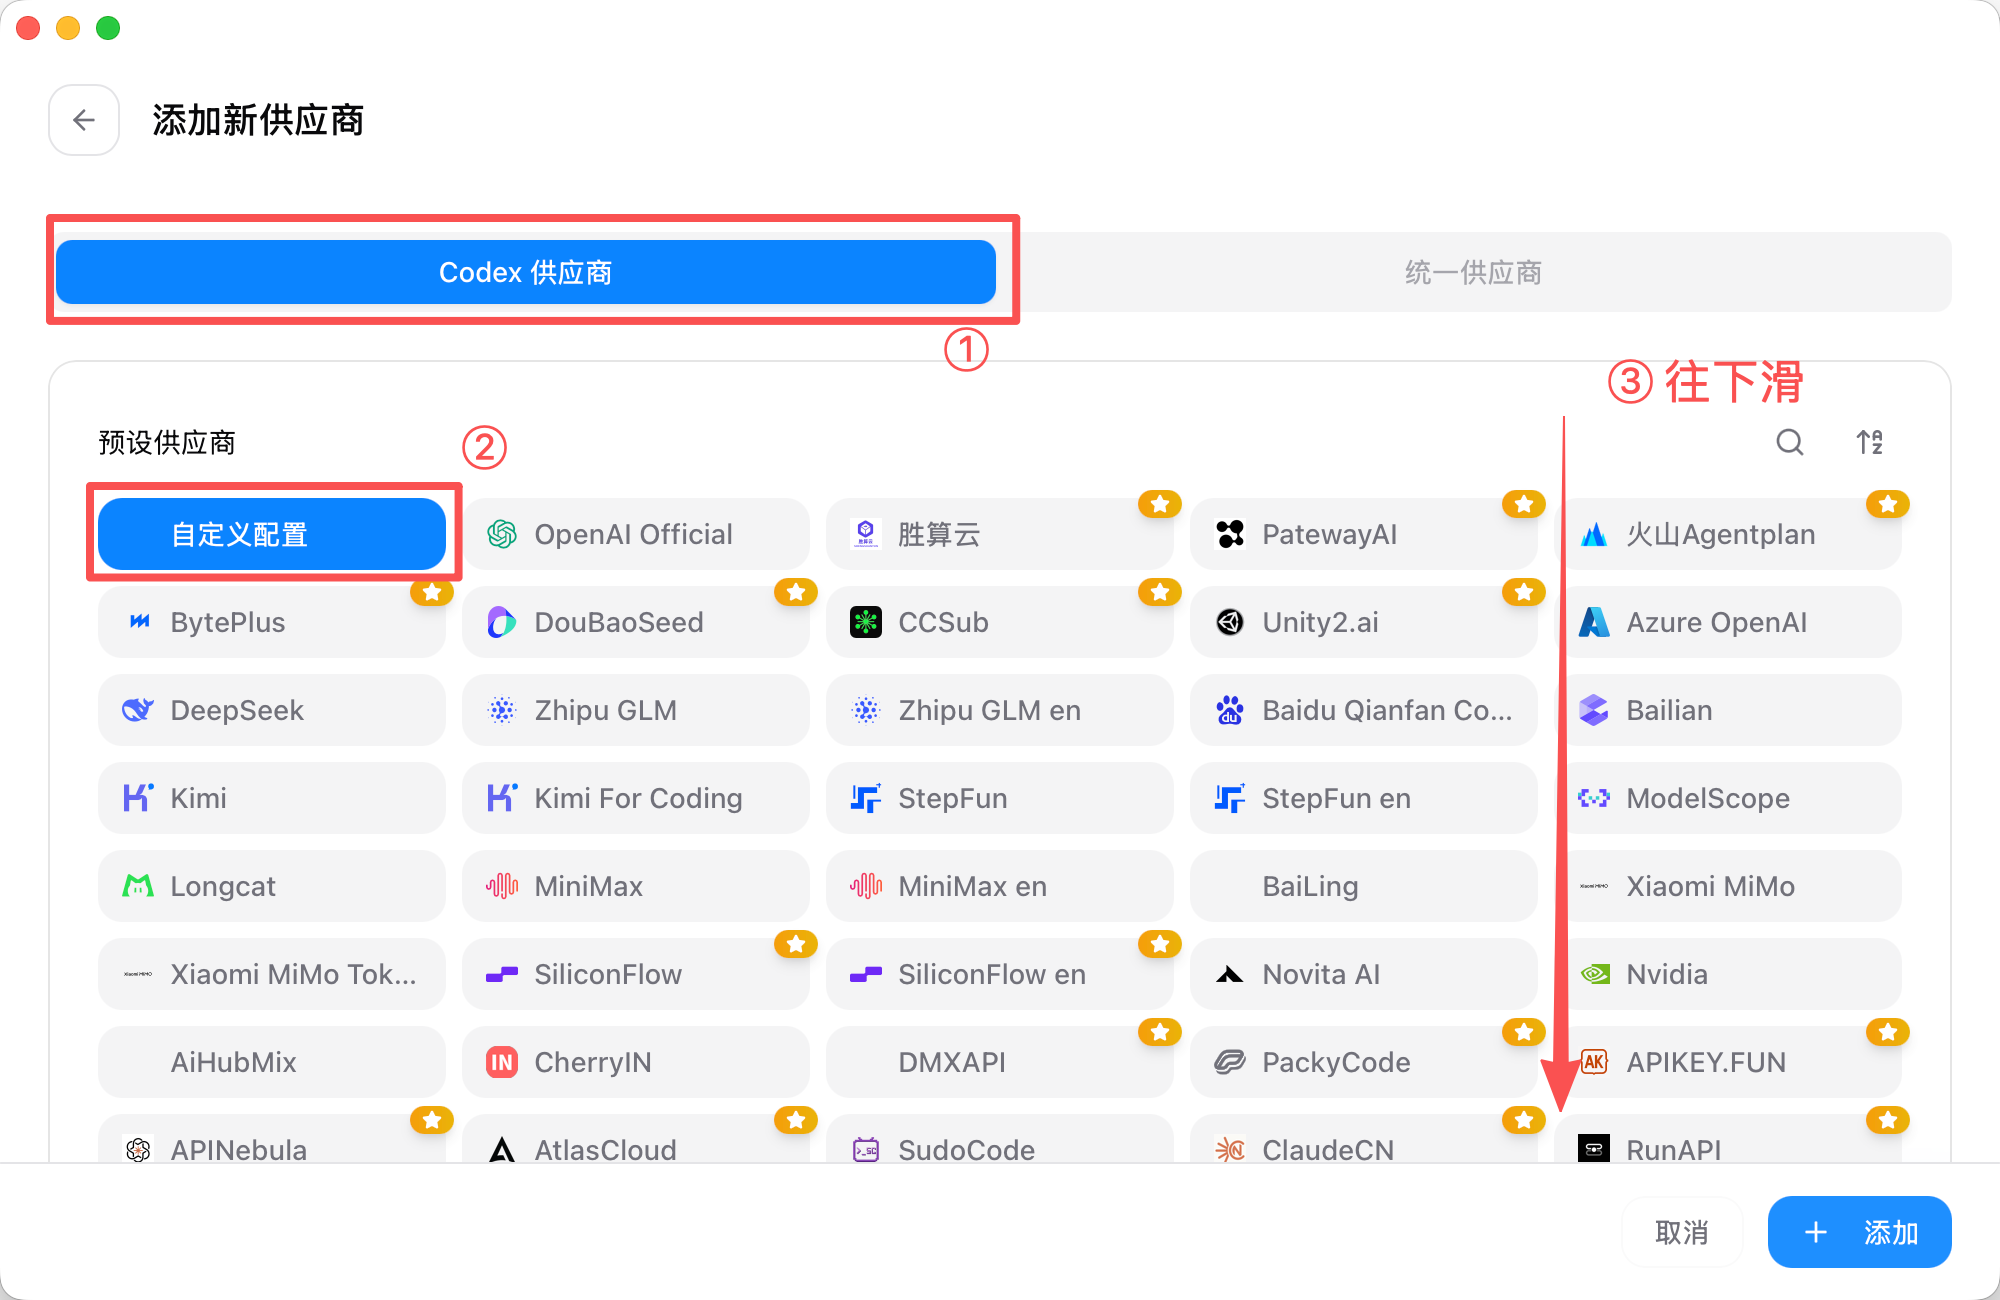Click the 胜算云 logo icon
This screenshot has width=2000, height=1300.
click(x=866, y=534)
